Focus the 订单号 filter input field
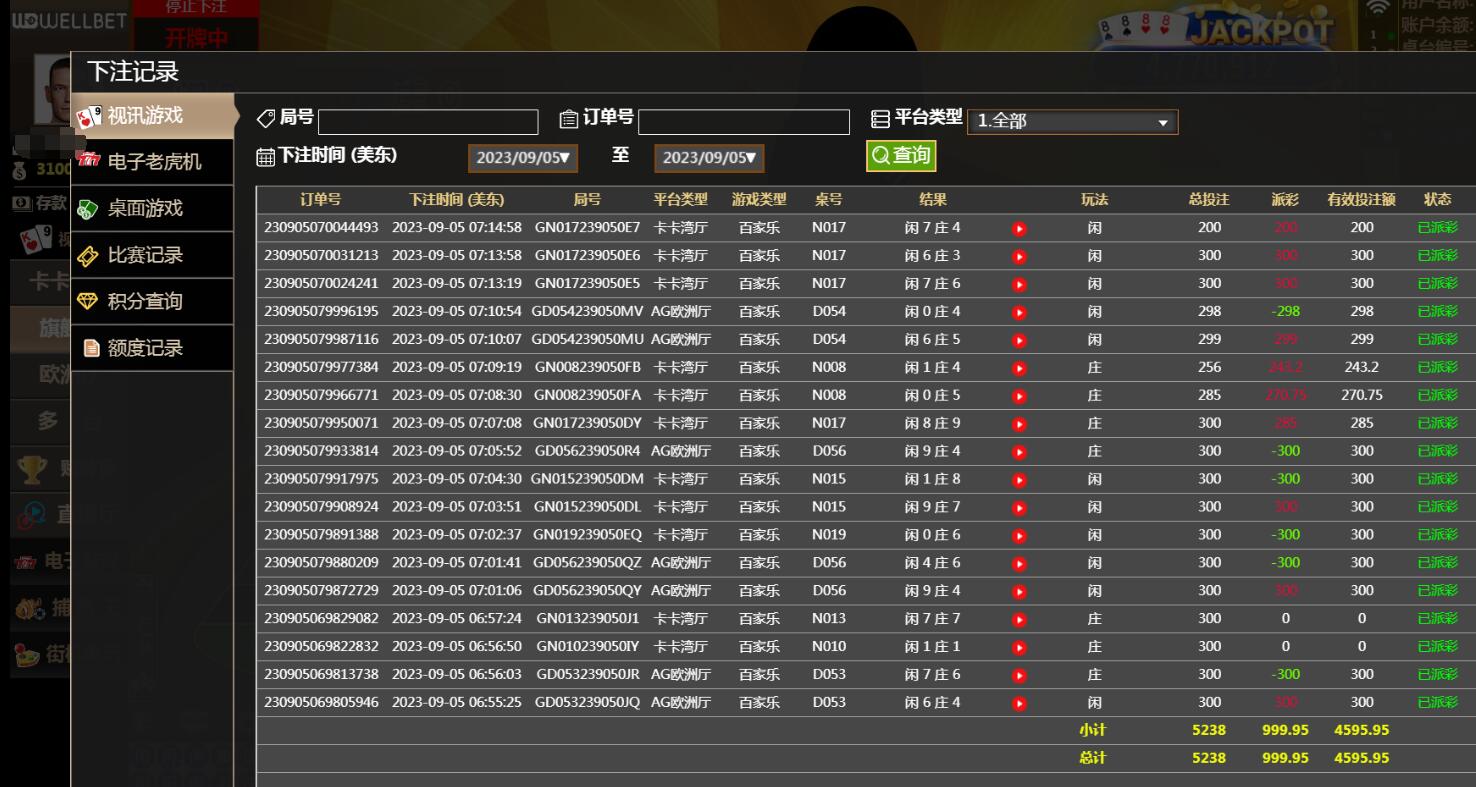The image size is (1476, 787). 743,121
